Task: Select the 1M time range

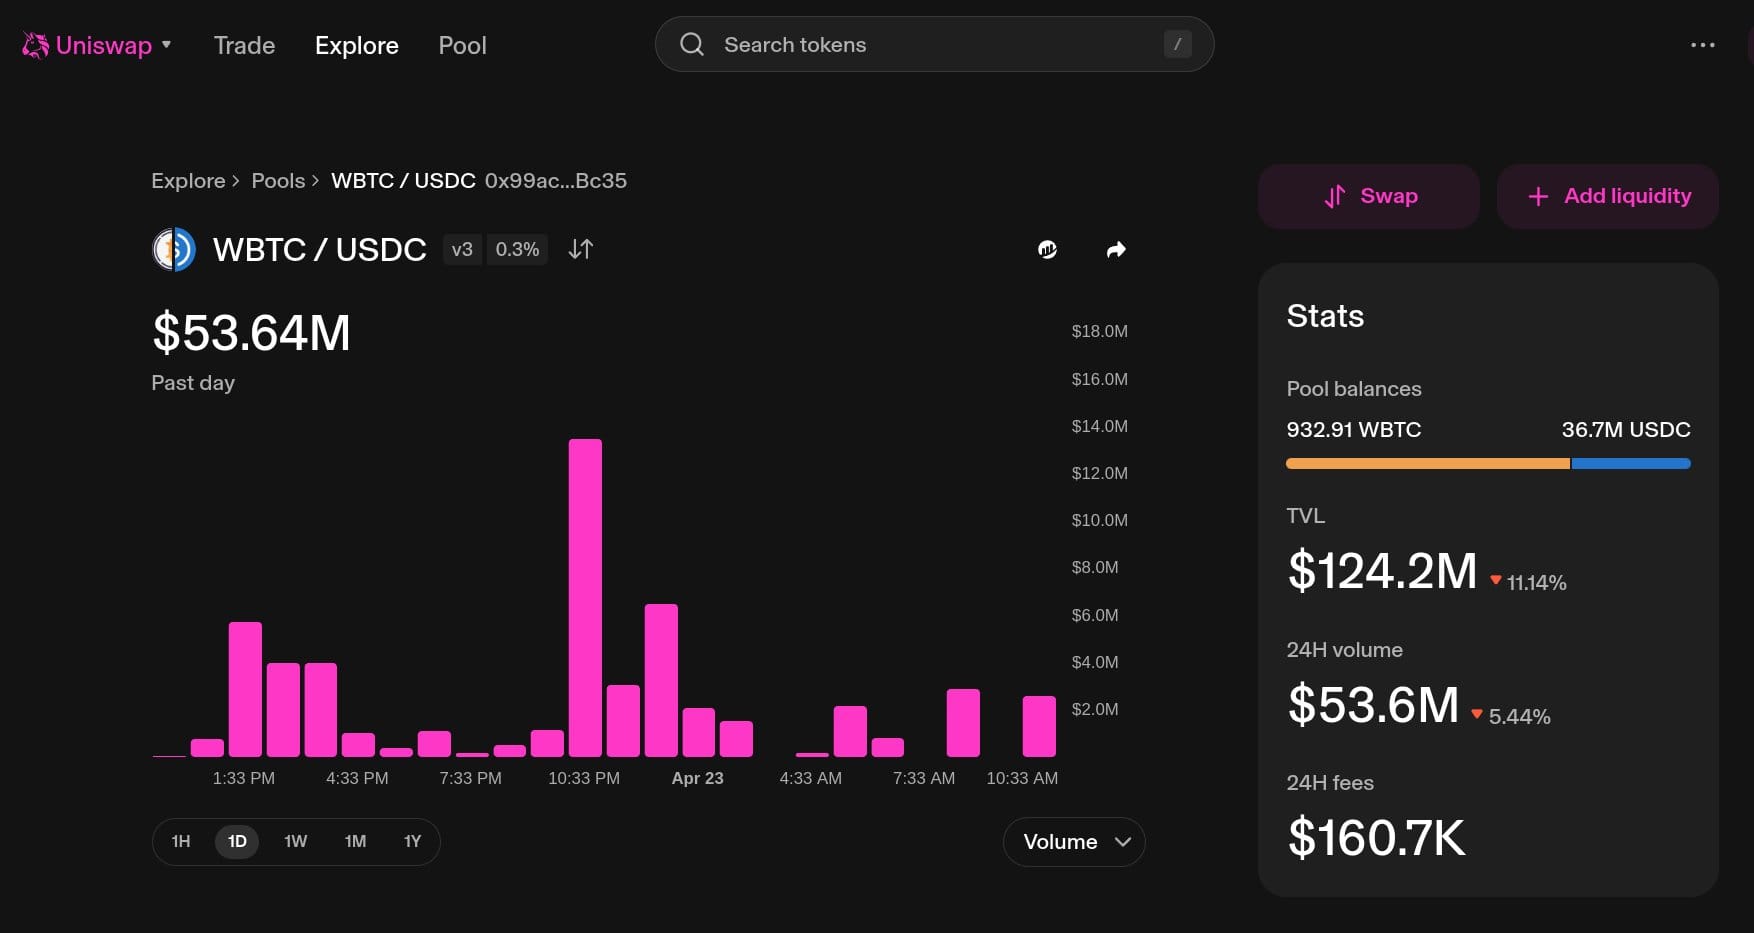Action: click(x=355, y=841)
